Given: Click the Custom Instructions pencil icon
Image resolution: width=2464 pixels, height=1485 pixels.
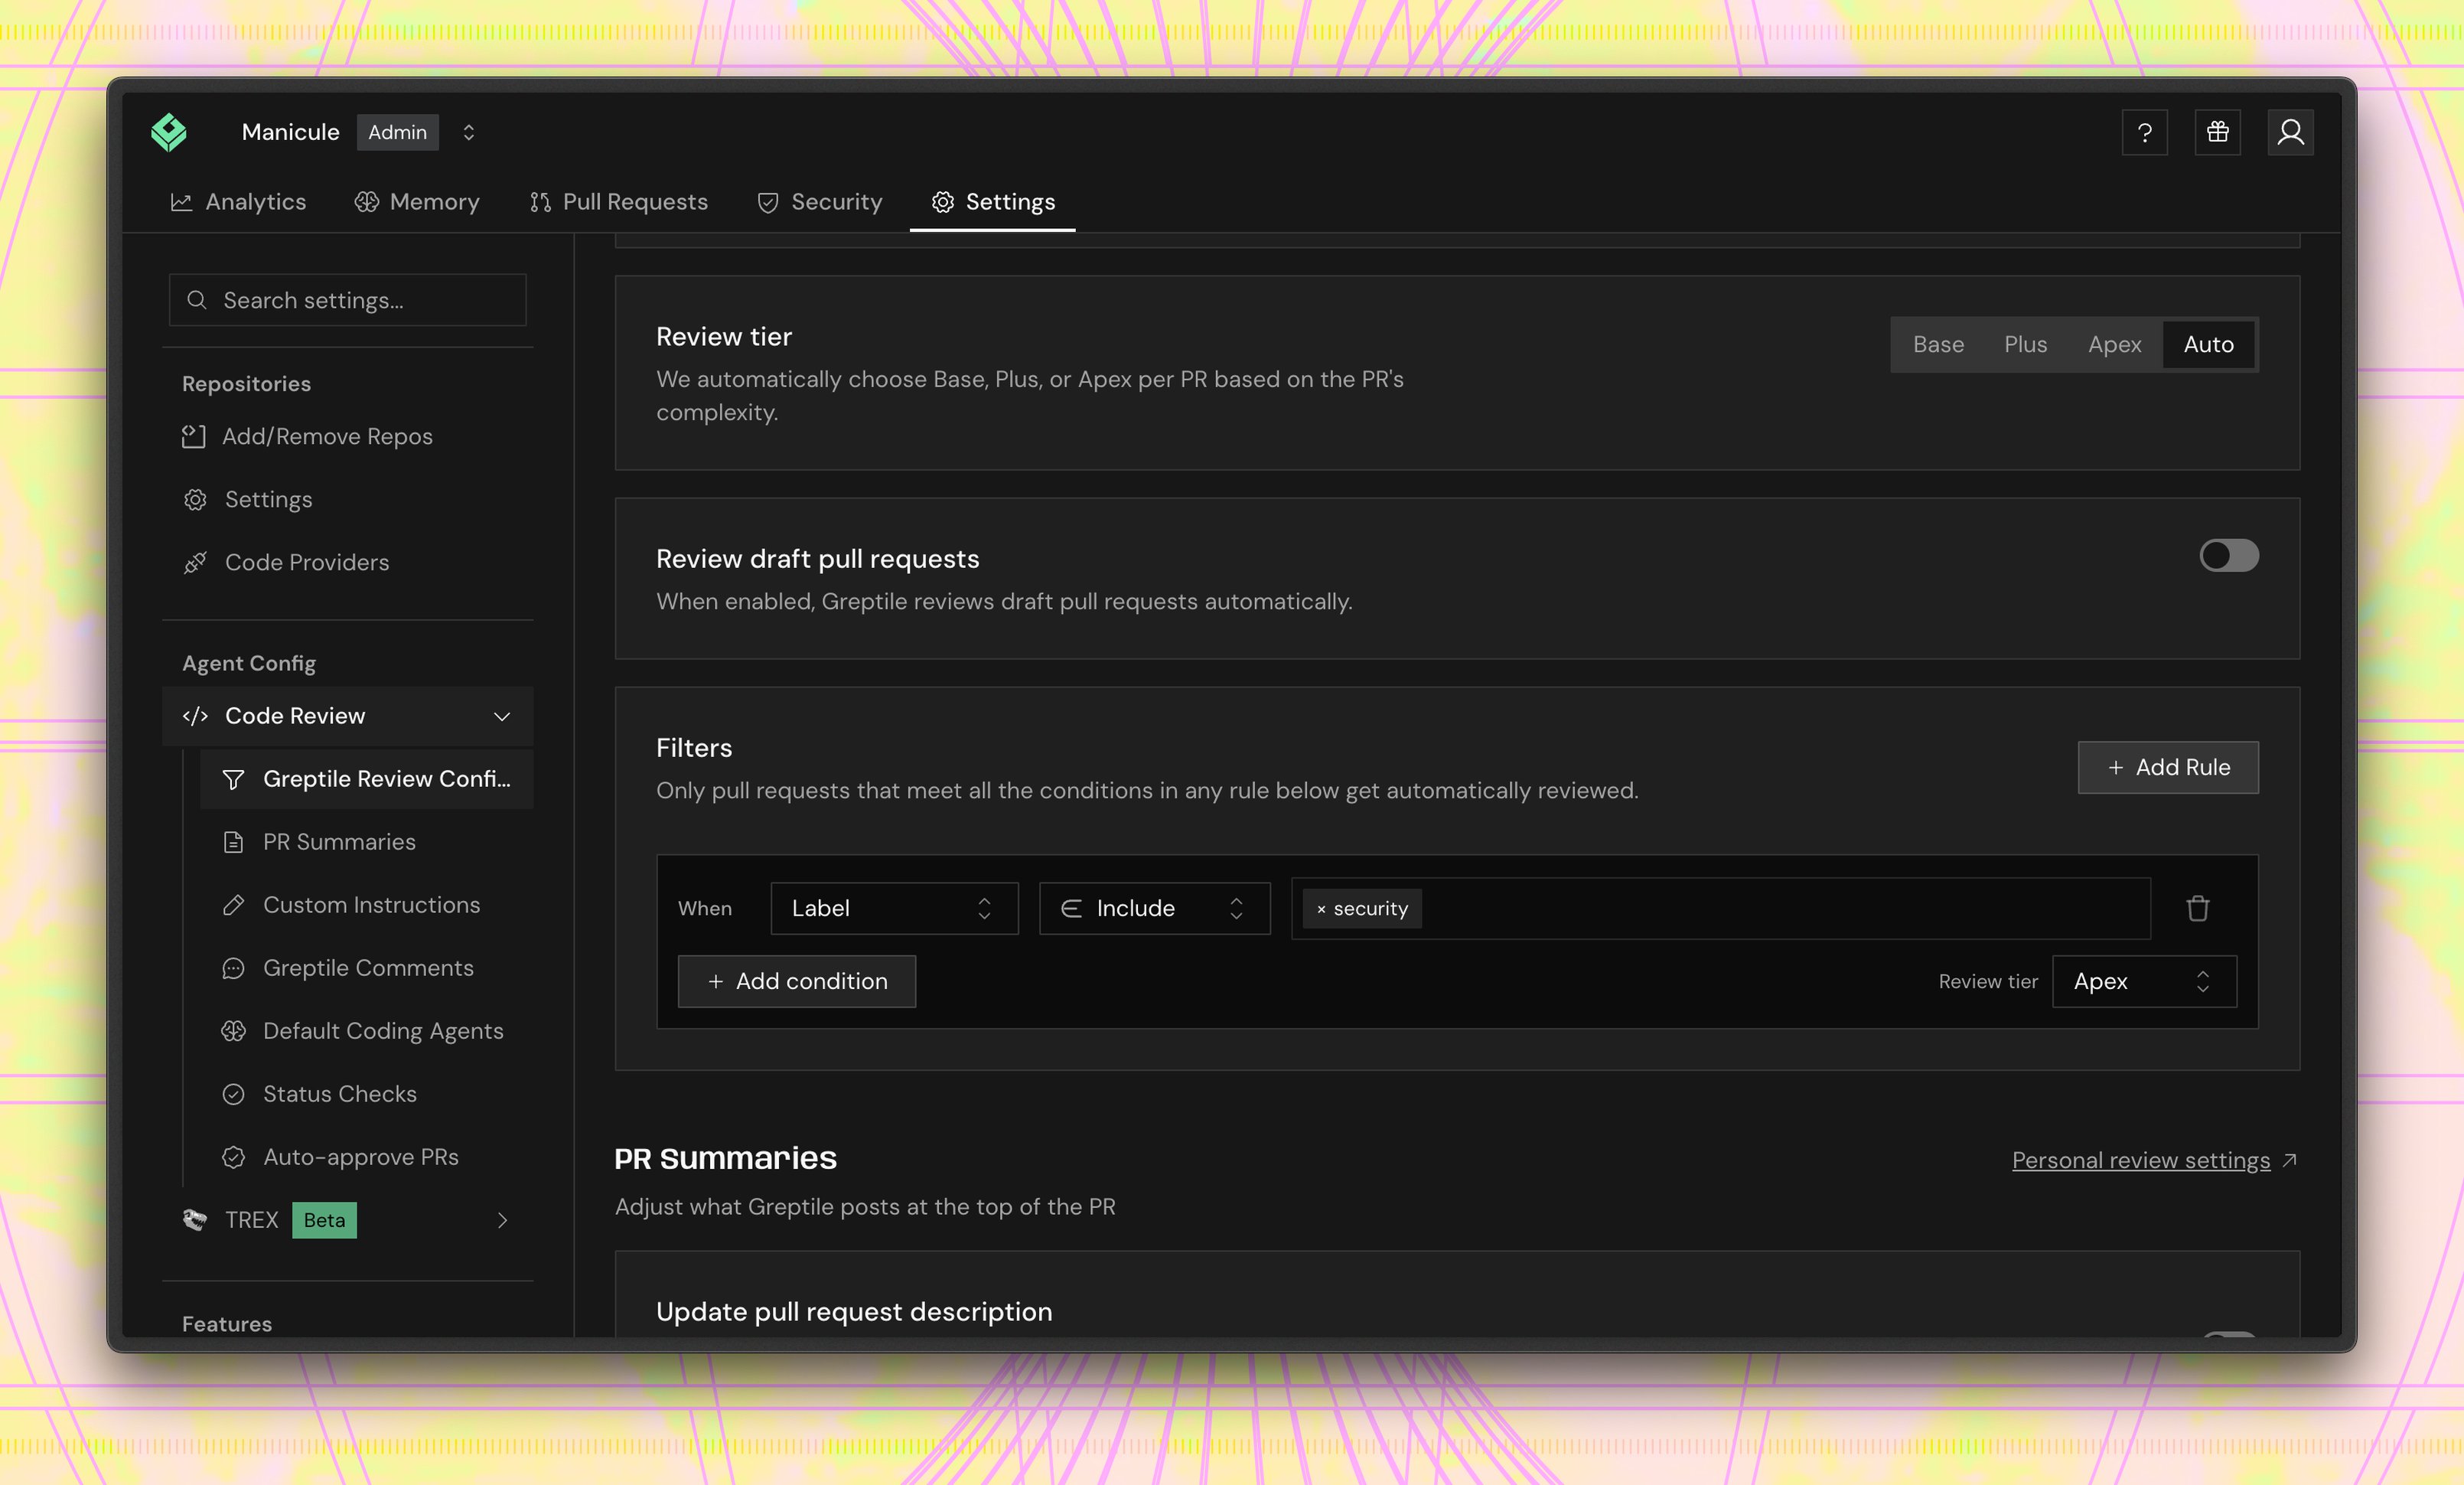Looking at the screenshot, I should coord(233,905).
